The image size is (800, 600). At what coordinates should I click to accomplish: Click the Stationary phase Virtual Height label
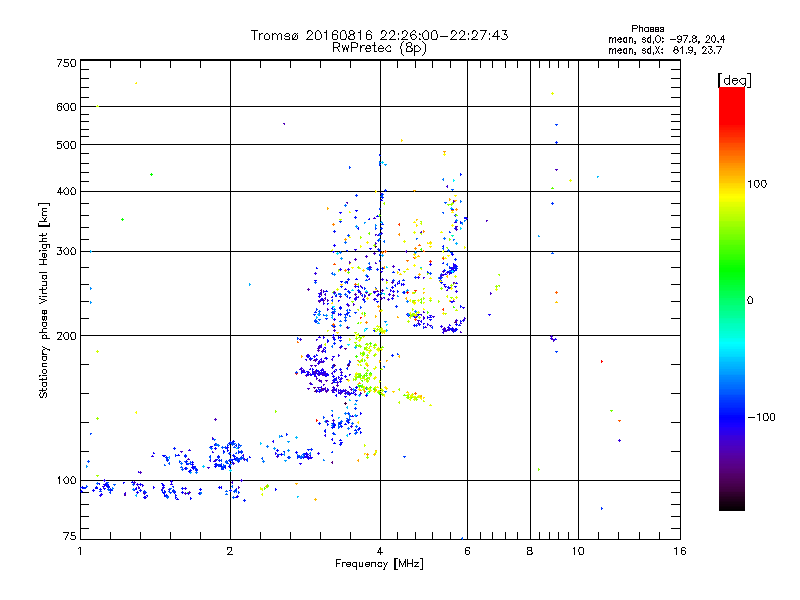click(x=44, y=300)
